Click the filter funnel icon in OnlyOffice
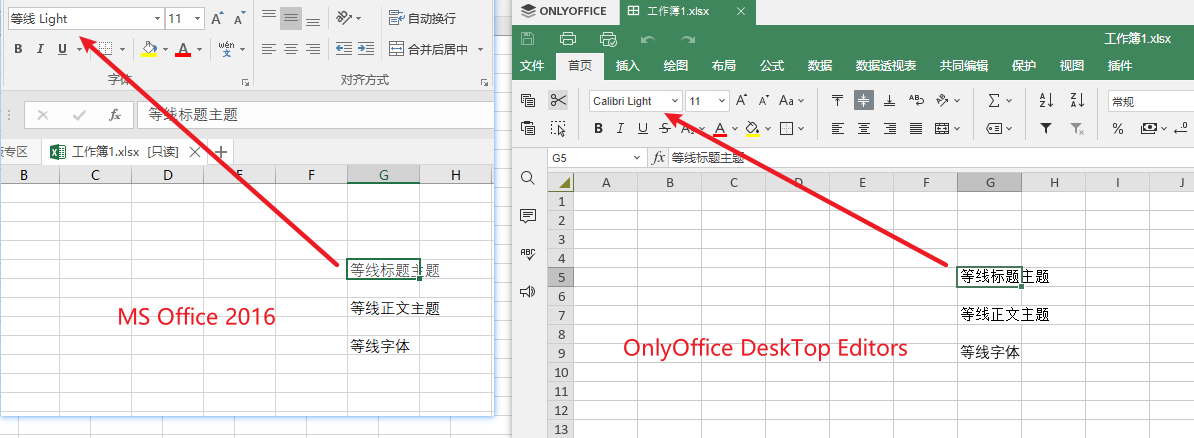The height and width of the screenshot is (438, 1194). [1046, 129]
